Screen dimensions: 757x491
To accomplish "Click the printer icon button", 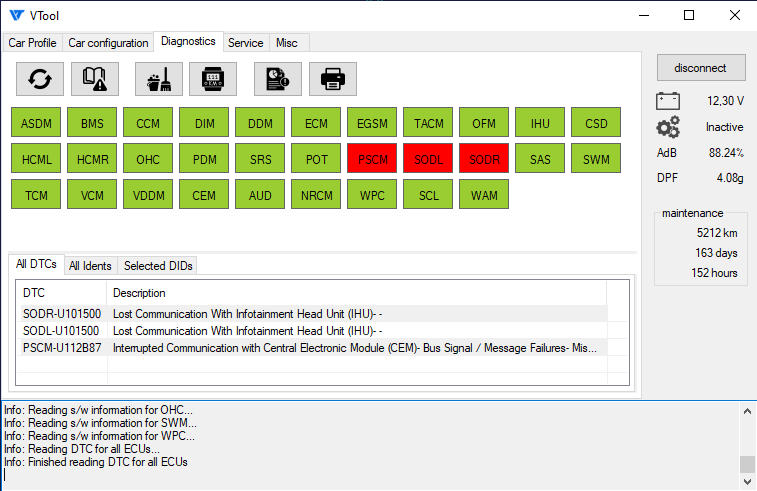I will [333, 78].
